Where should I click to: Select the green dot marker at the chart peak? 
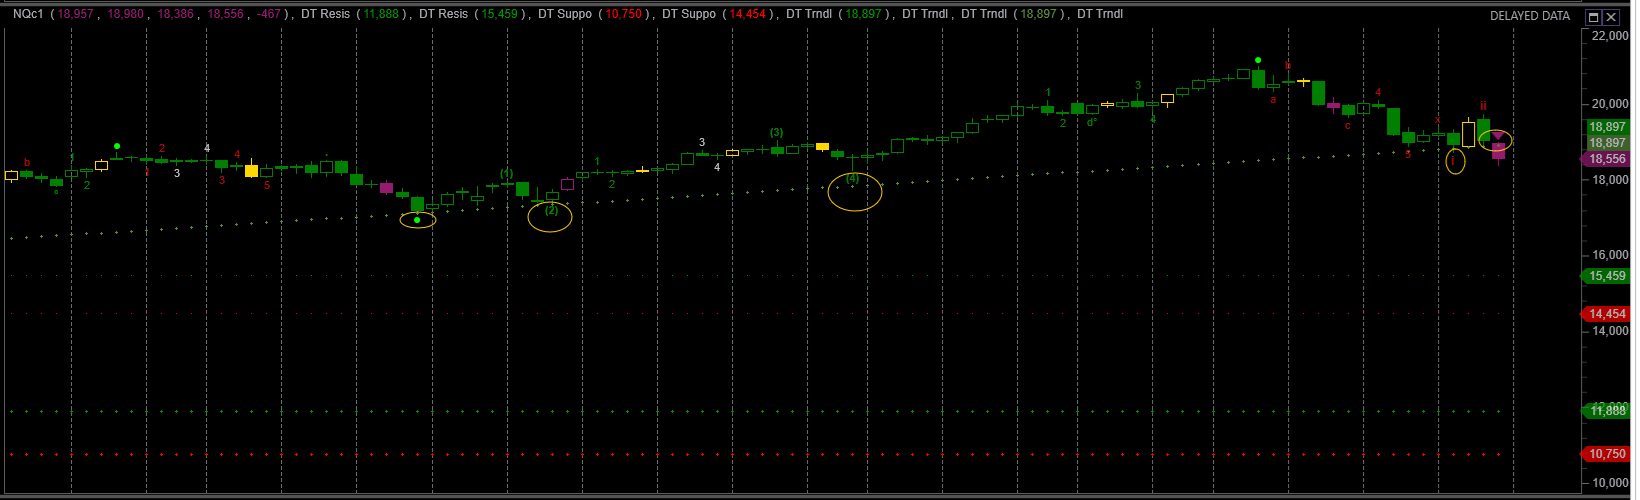tap(1258, 60)
